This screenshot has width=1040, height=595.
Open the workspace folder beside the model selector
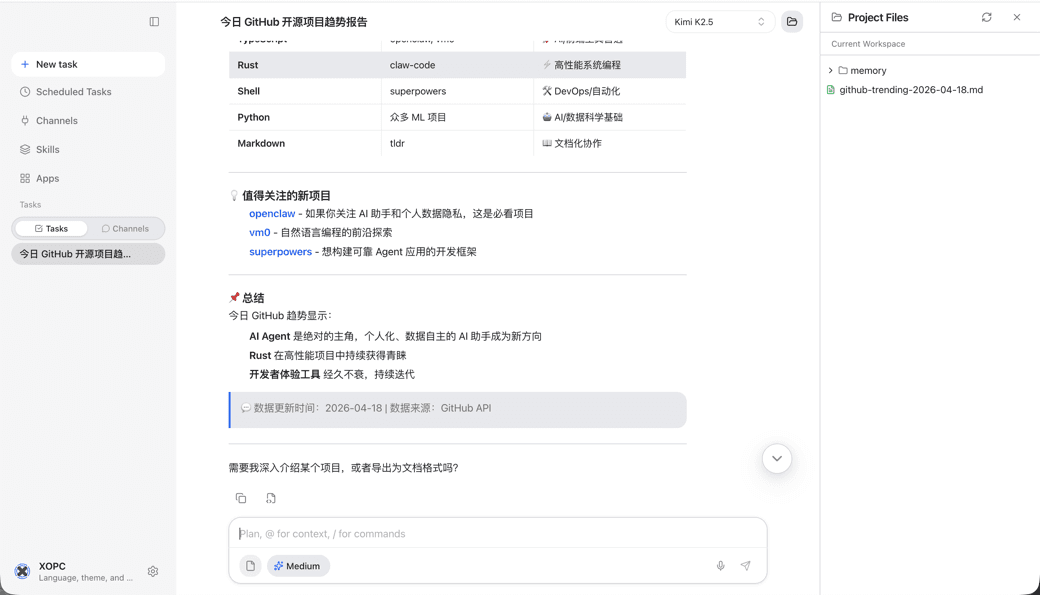point(791,21)
